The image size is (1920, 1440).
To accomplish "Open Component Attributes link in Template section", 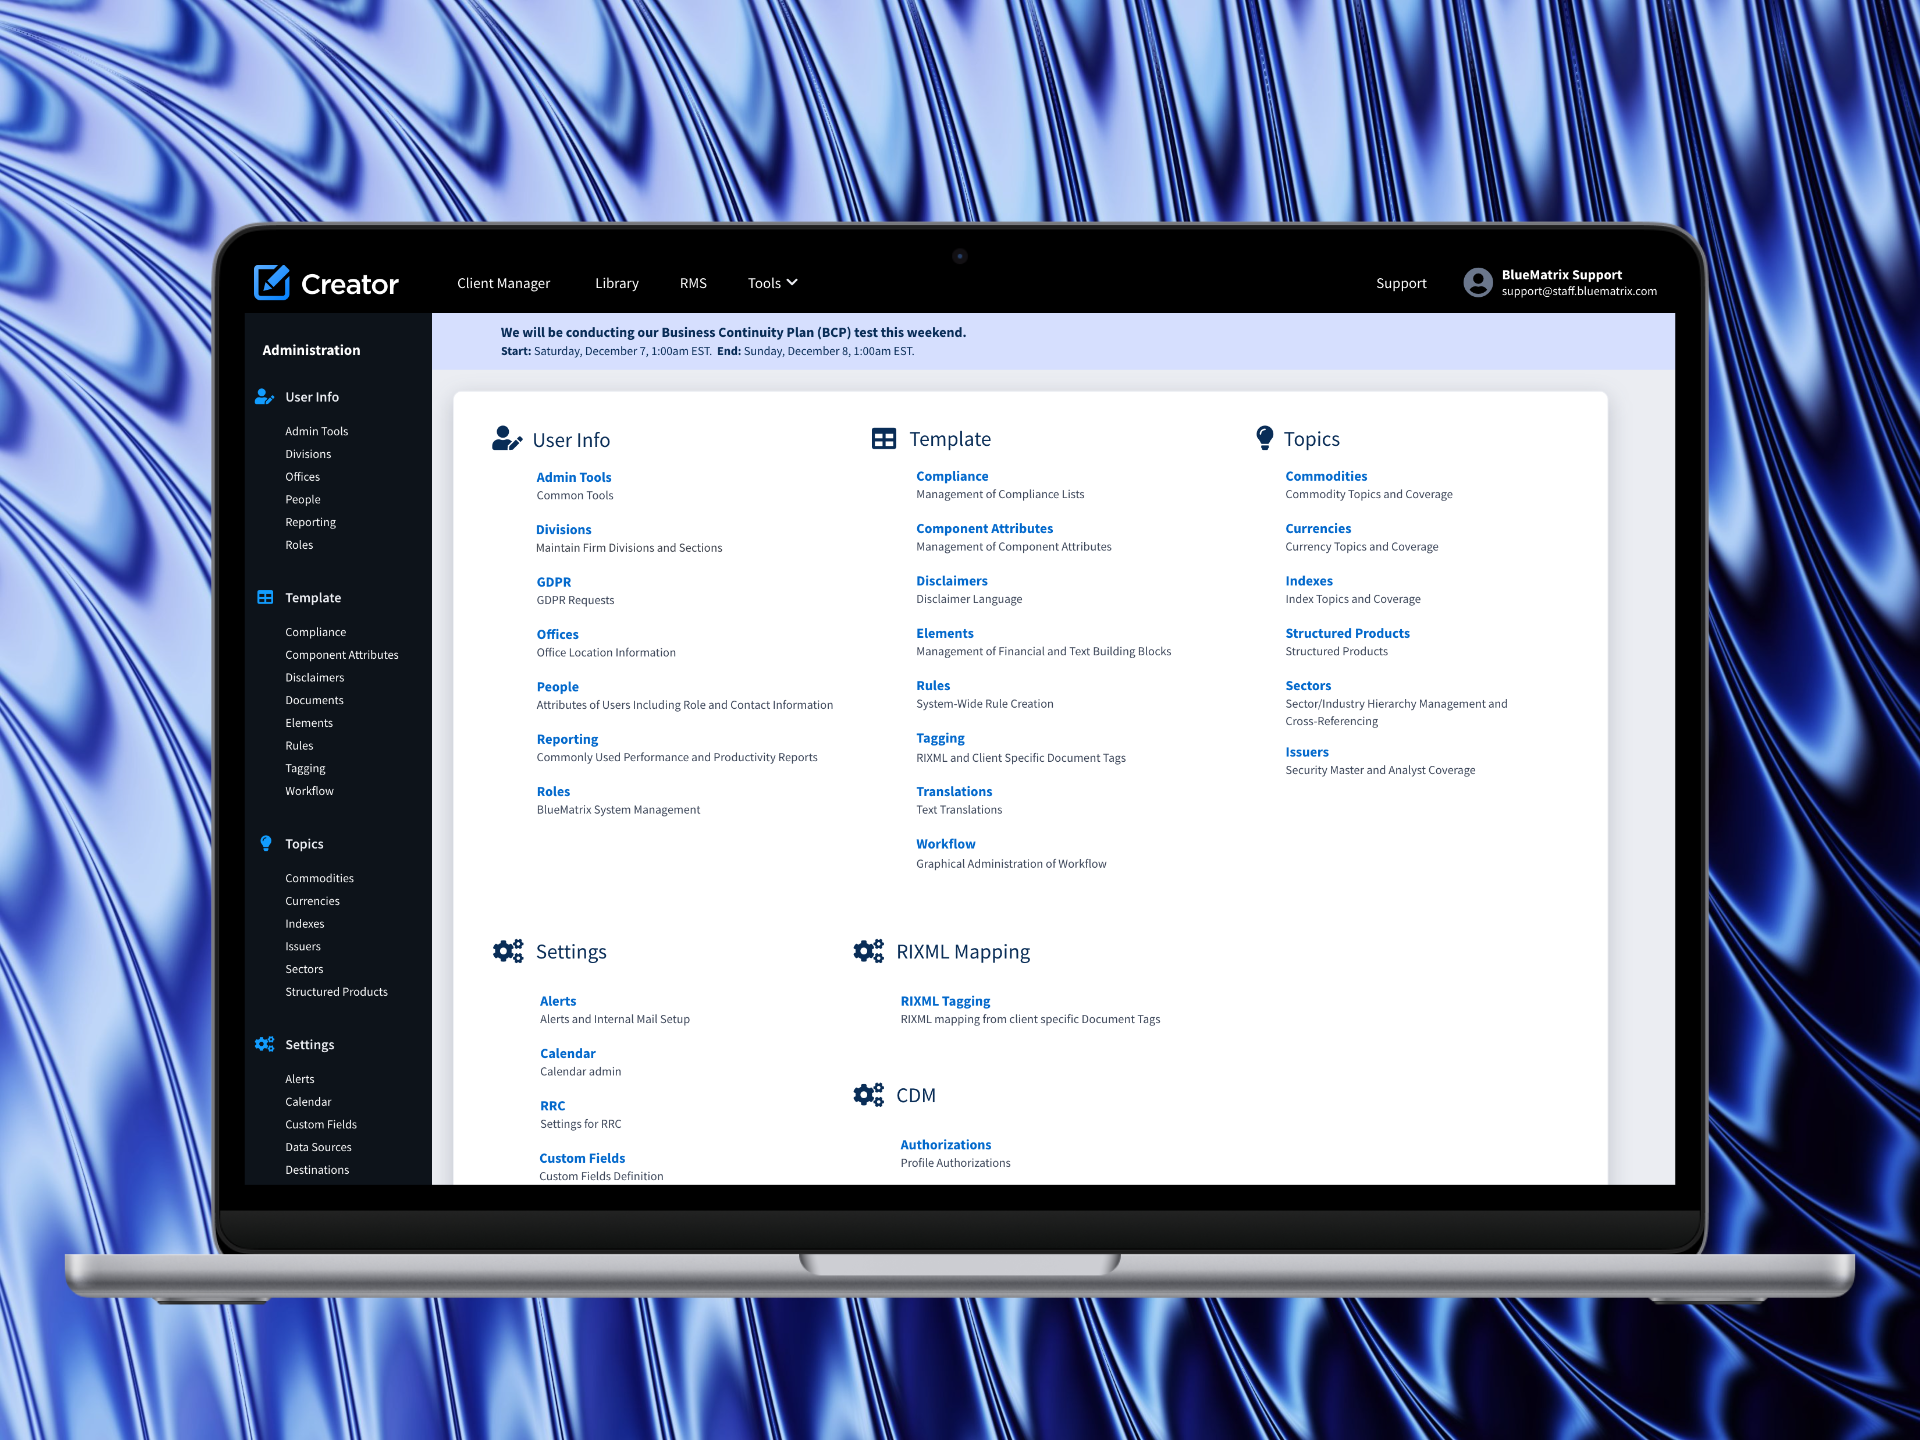I will [x=984, y=528].
